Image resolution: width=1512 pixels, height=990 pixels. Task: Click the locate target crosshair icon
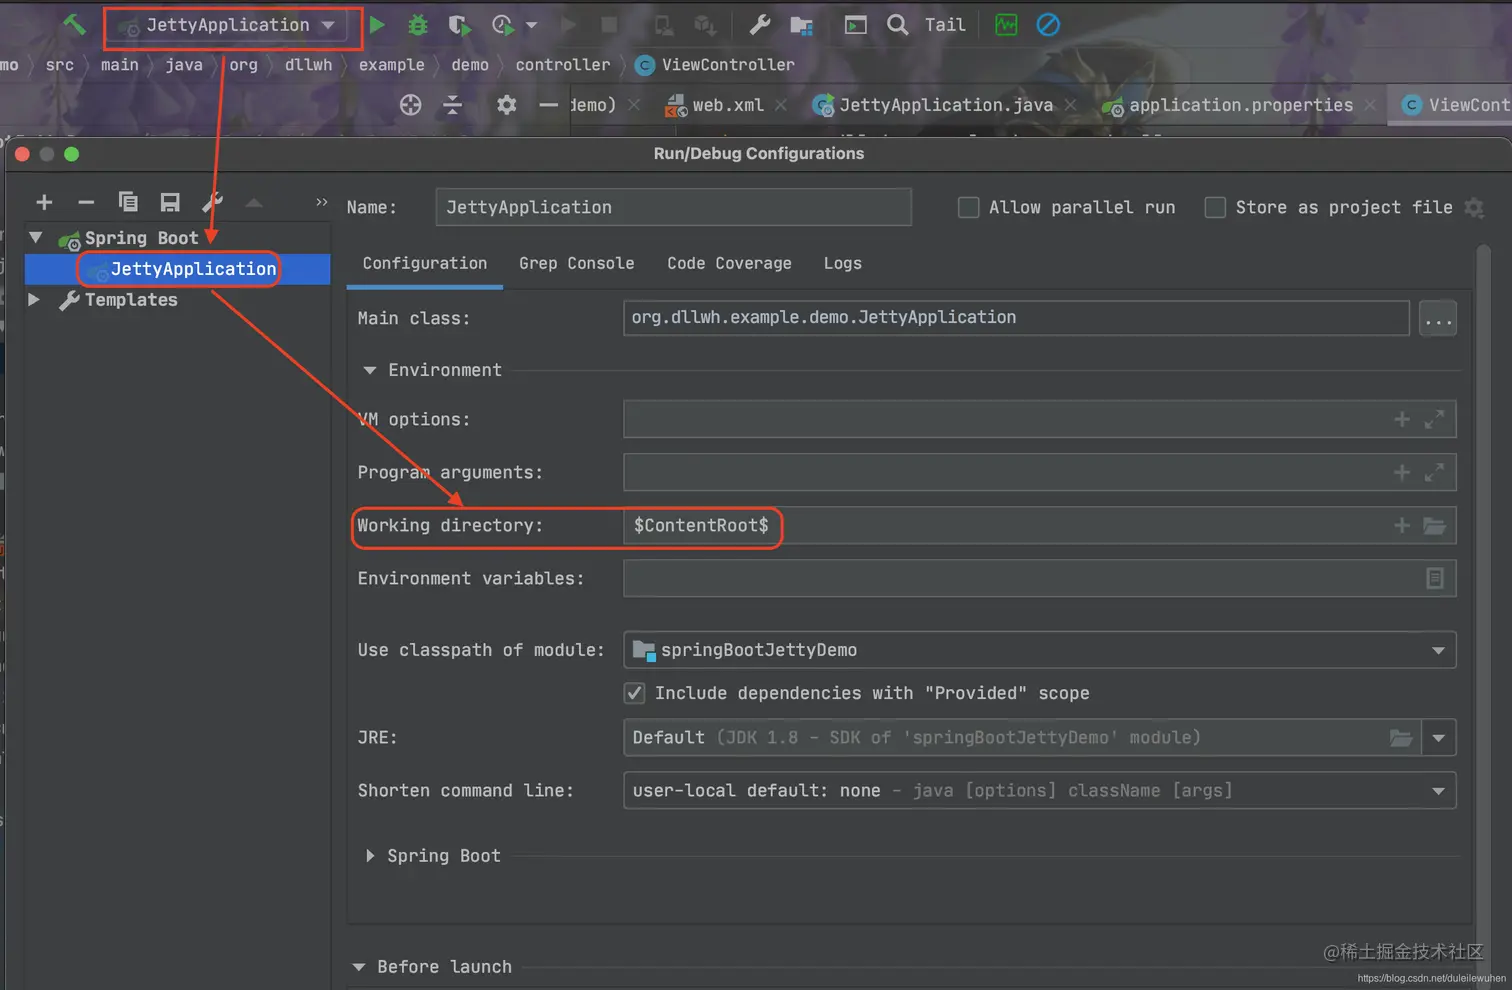(411, 105)
